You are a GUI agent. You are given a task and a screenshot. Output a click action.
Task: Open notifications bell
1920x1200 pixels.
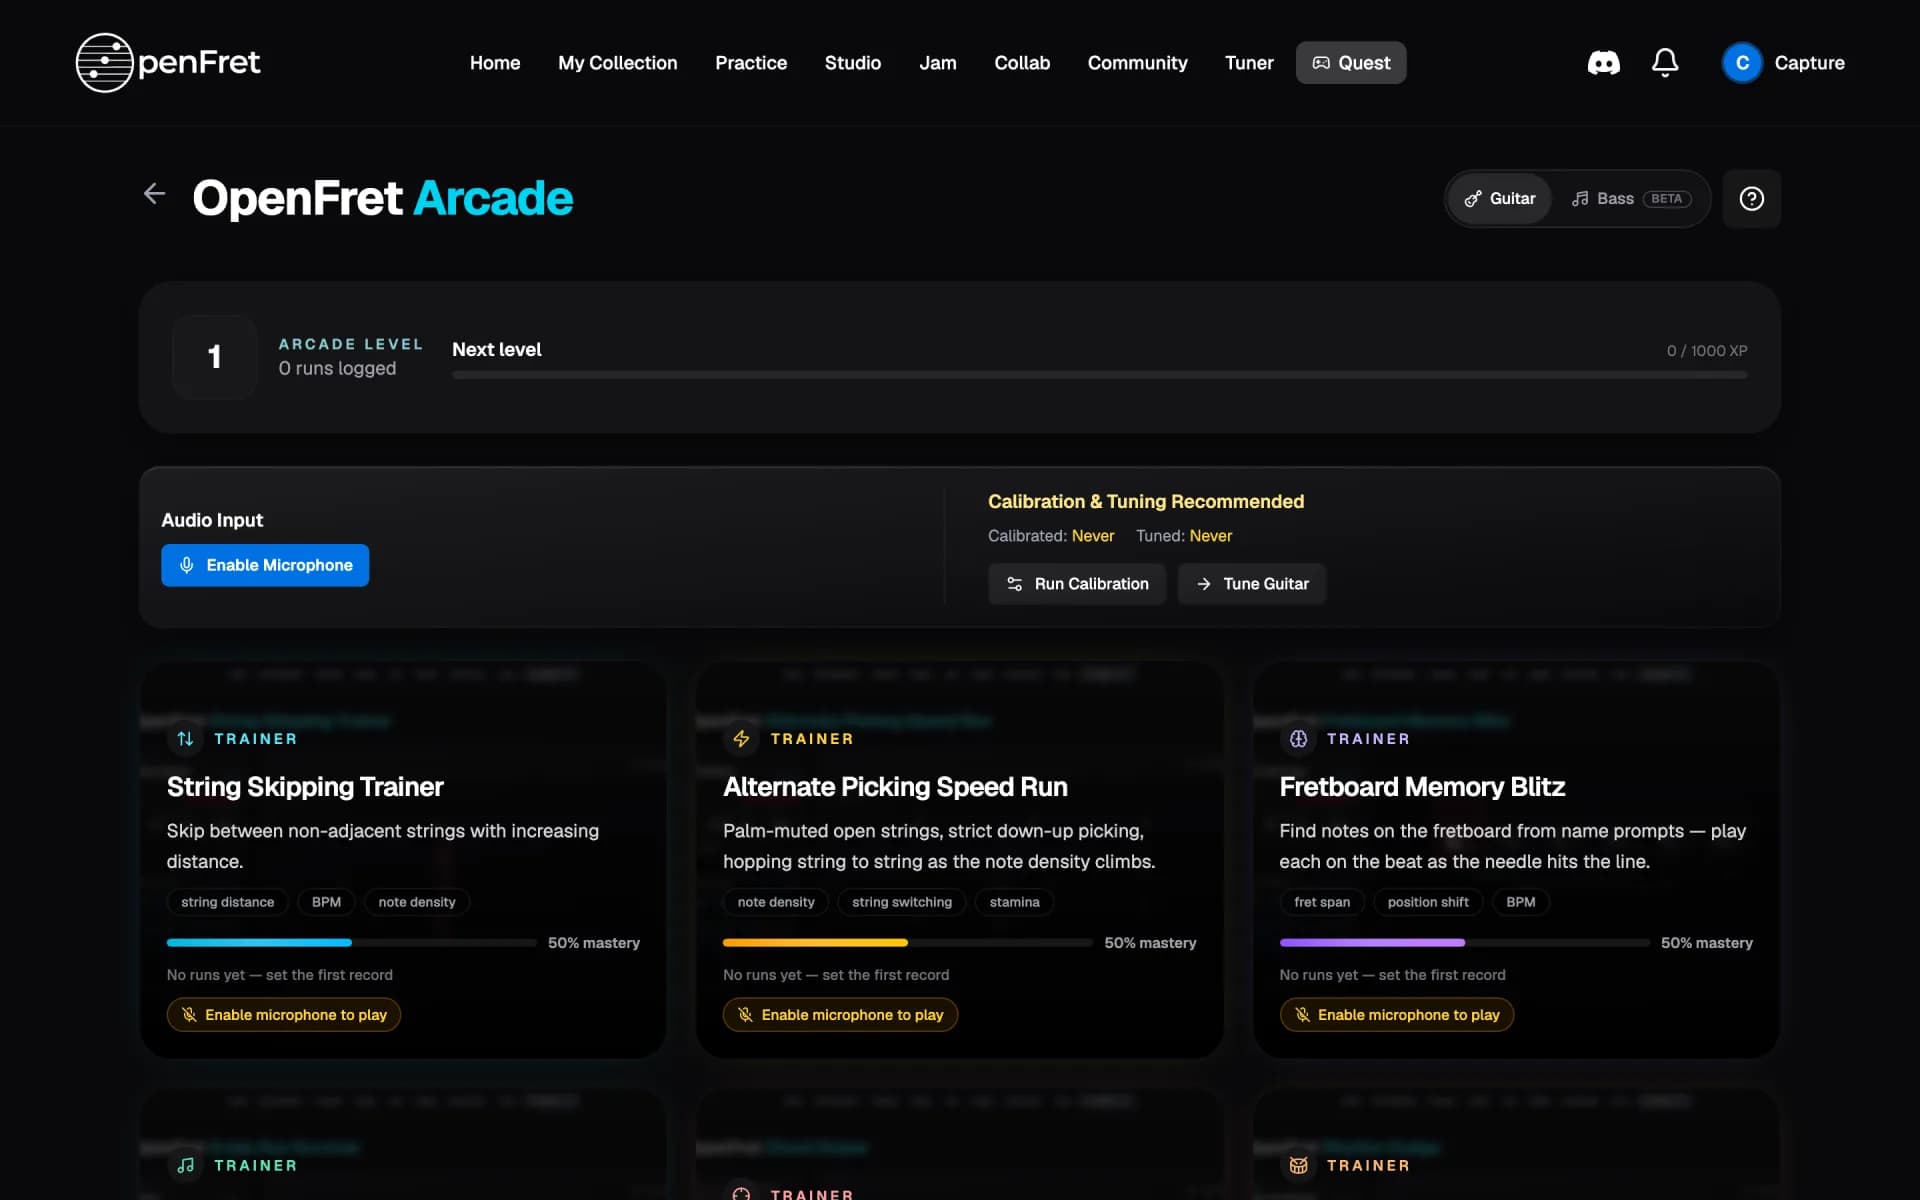[x=1665, y=63]
